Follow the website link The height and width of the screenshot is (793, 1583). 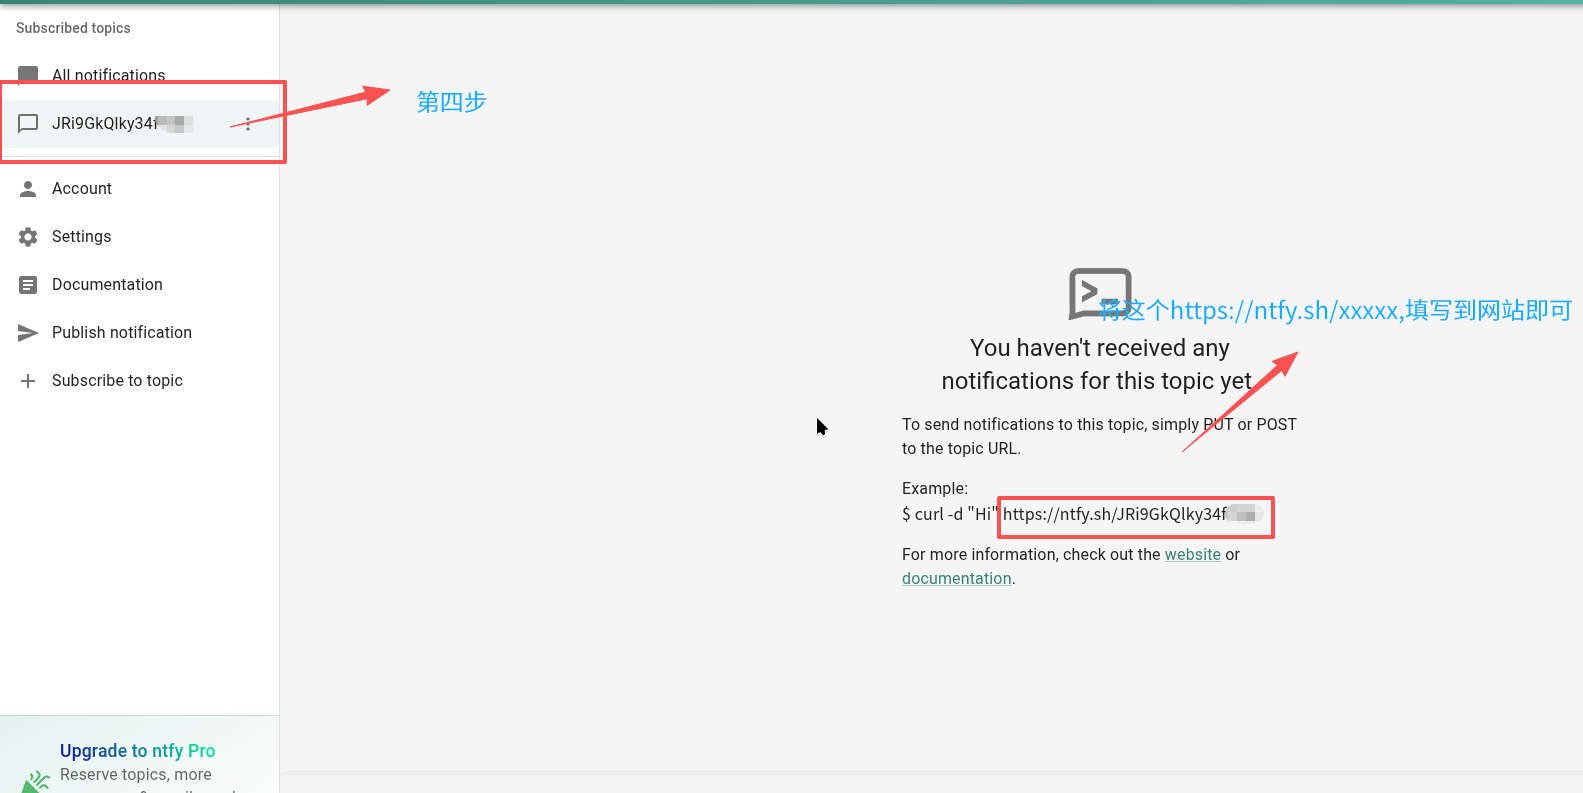pyautogui.click(x=1192, y=554)
